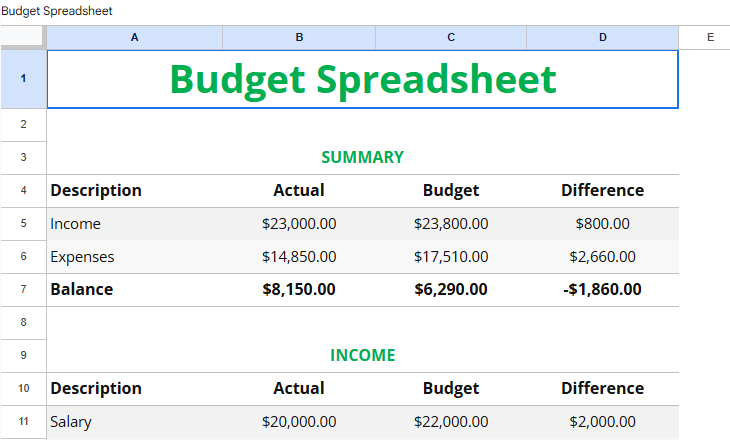This screenshot has height=440, width=730.
Task: Click row 10 header
Action: (x=23, y=389)
